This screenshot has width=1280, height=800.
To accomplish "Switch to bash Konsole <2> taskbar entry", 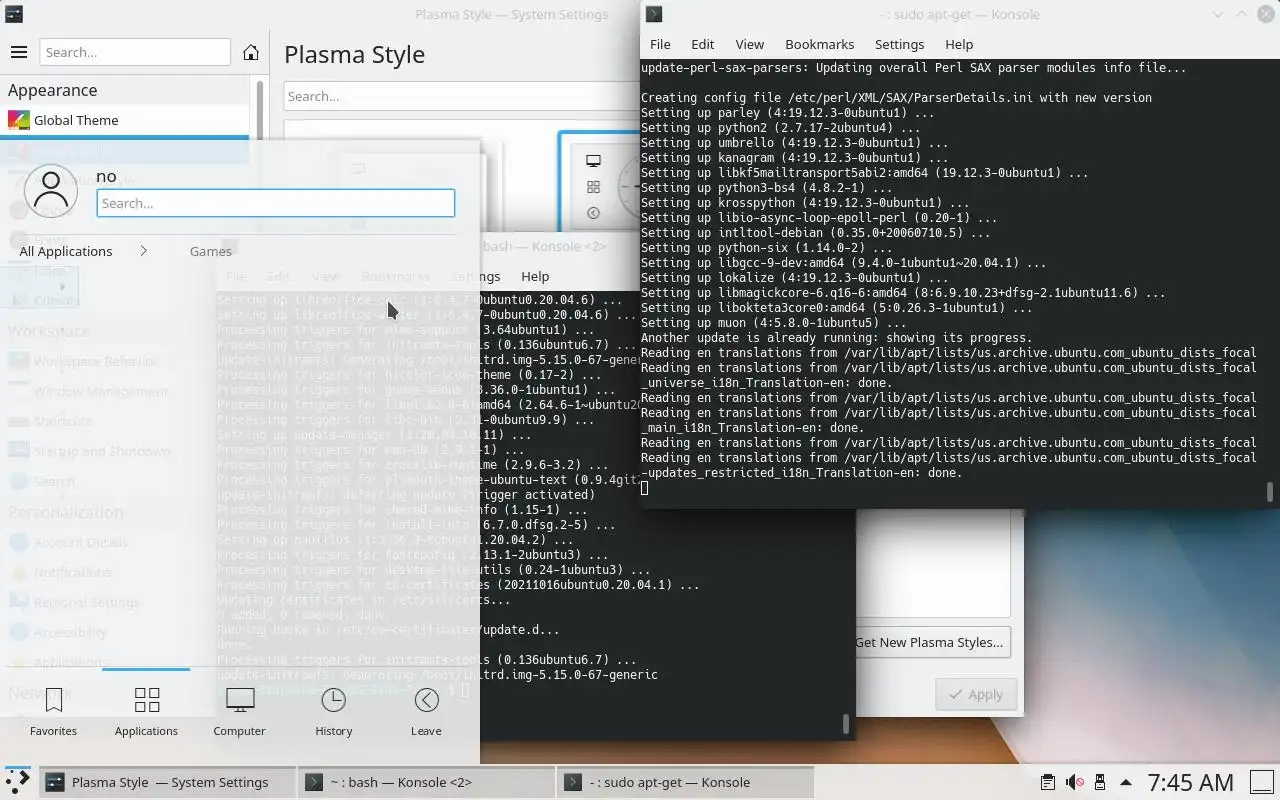I will tap(427, 782).
